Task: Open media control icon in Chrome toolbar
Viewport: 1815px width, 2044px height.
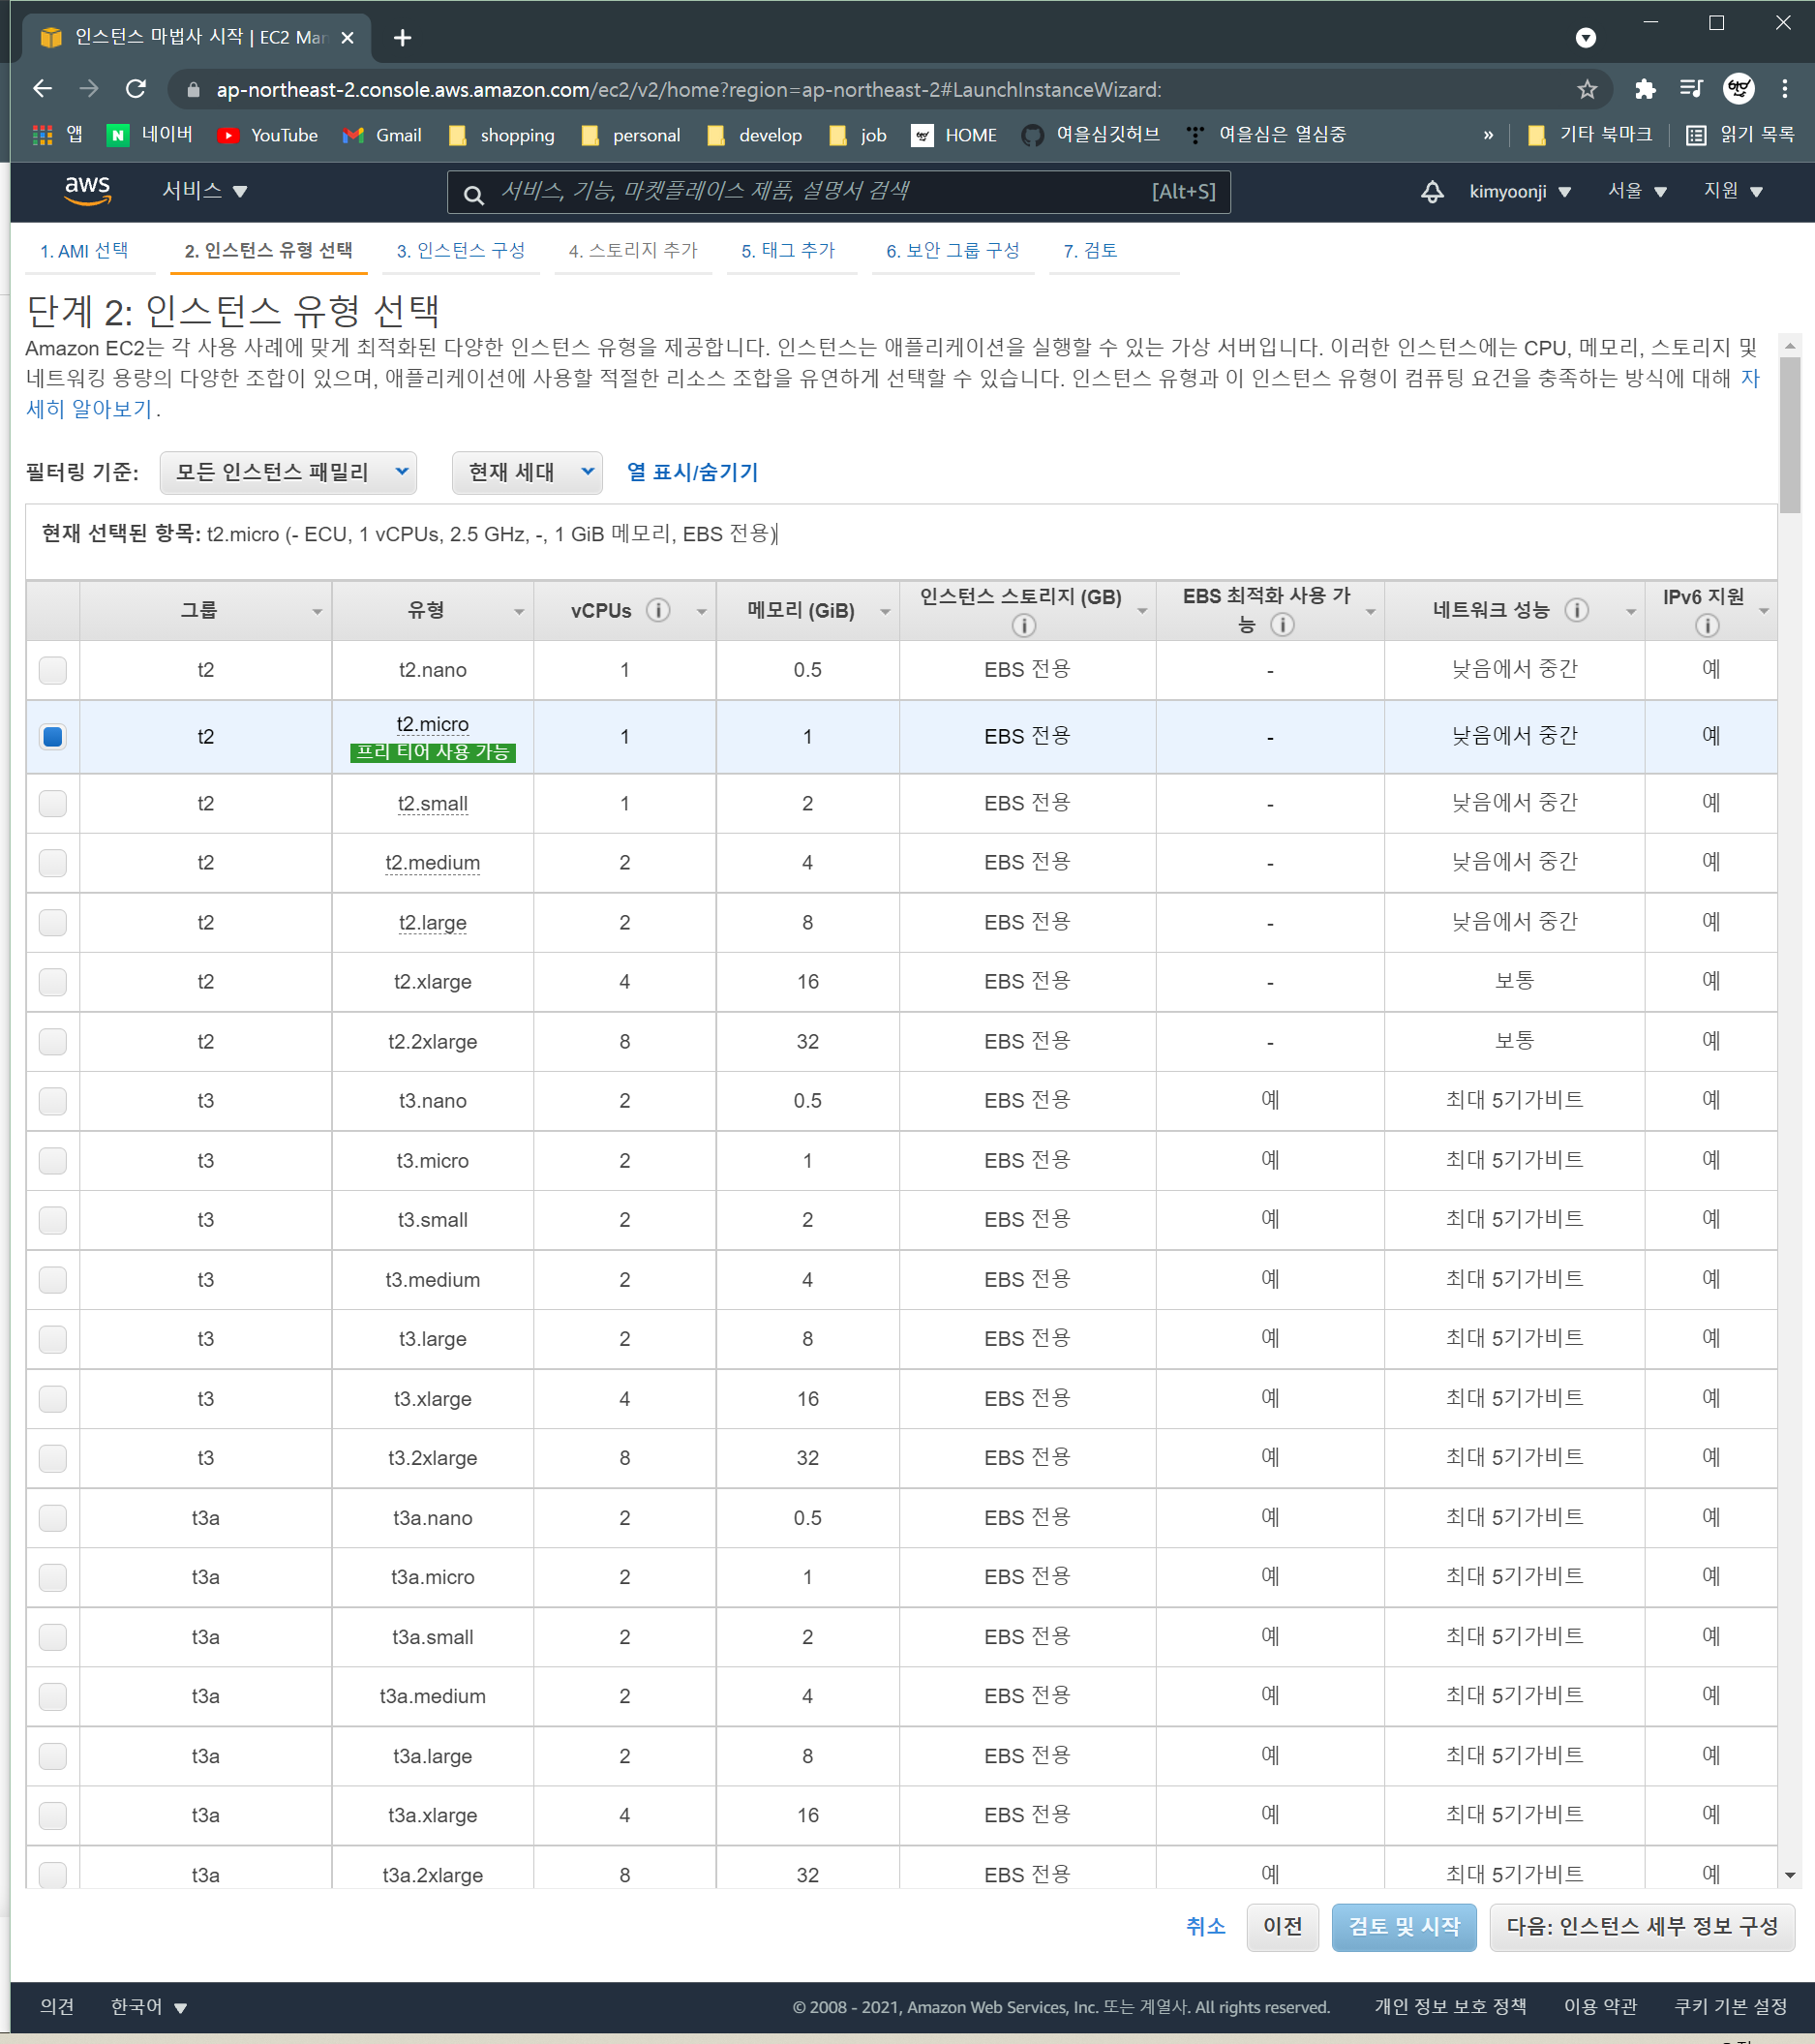Action: coord(1691,89)
